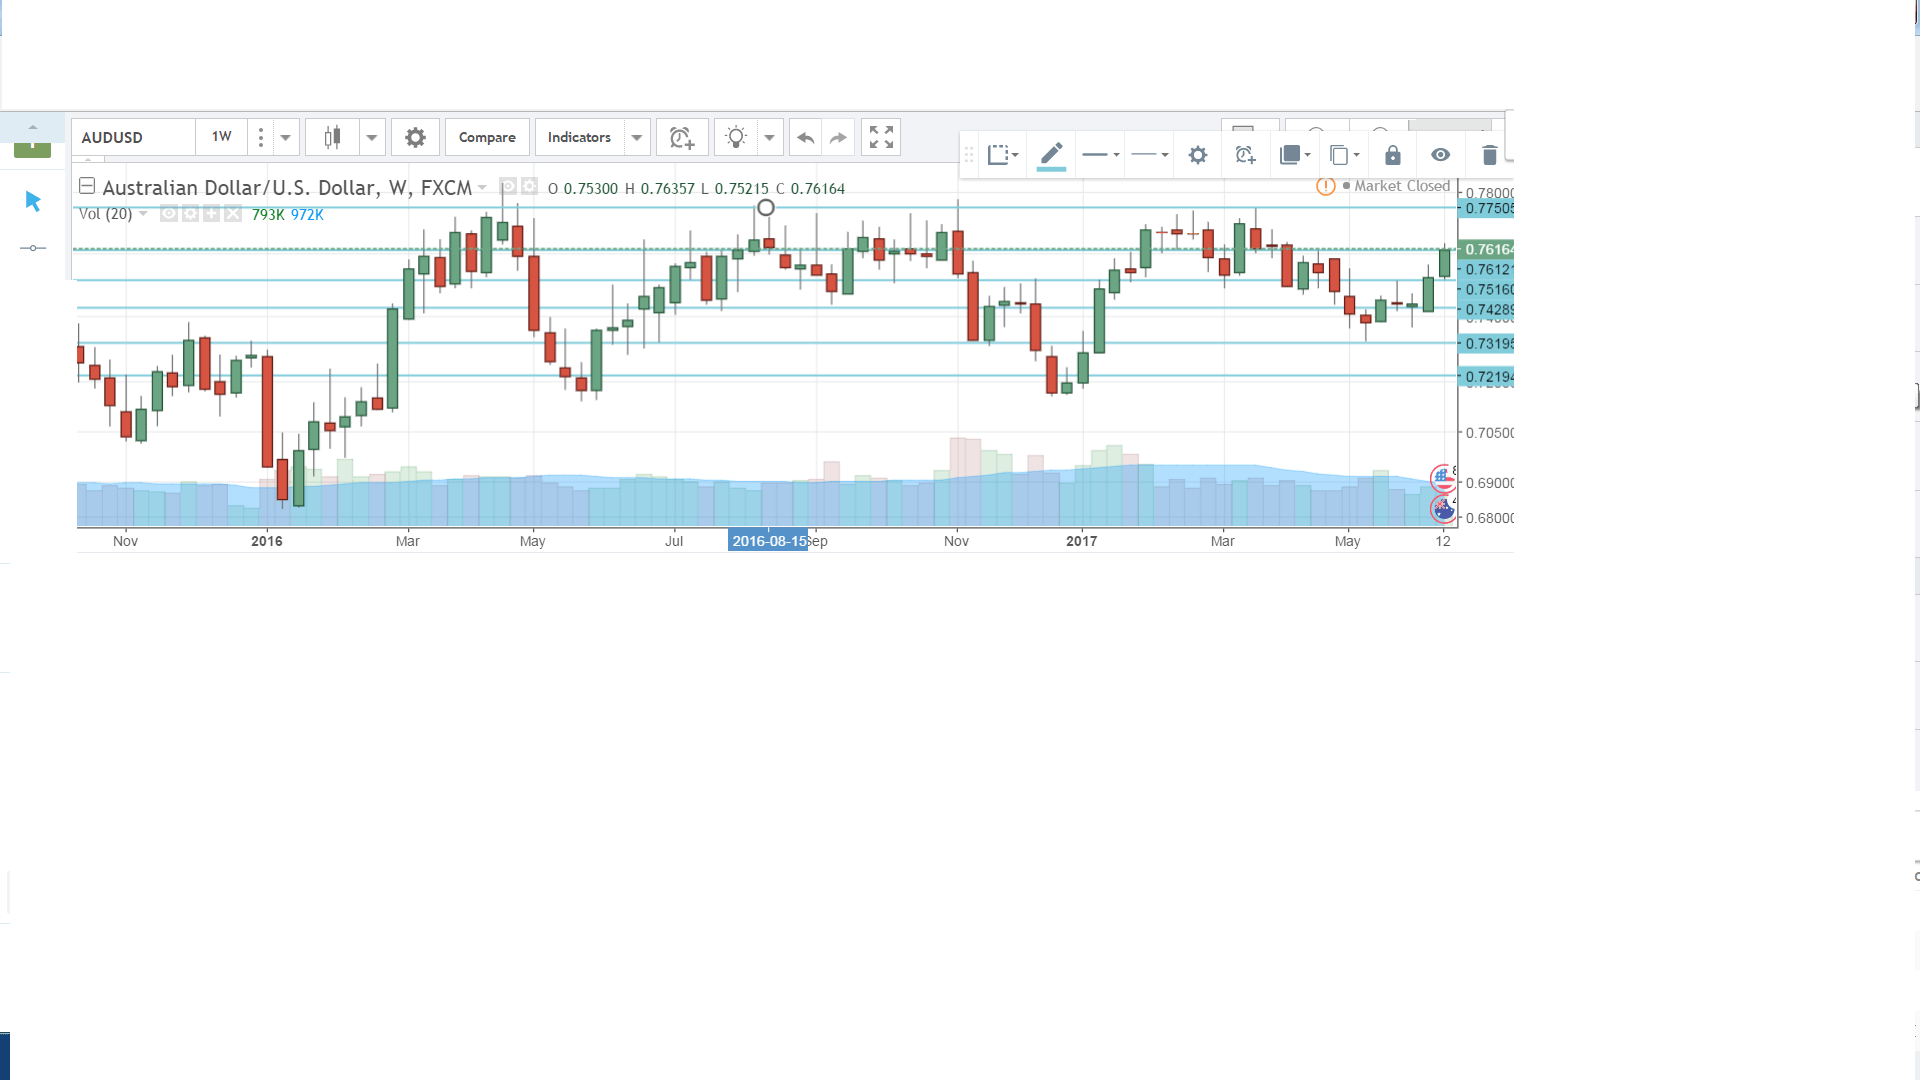
Task: Click the visual order layers icon
Action: point(1295,155)
